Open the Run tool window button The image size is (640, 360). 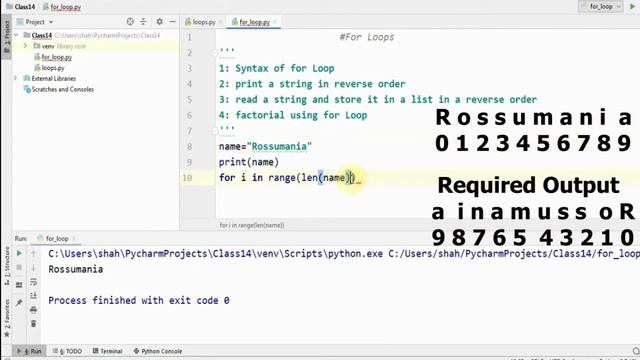click(29, 351)
